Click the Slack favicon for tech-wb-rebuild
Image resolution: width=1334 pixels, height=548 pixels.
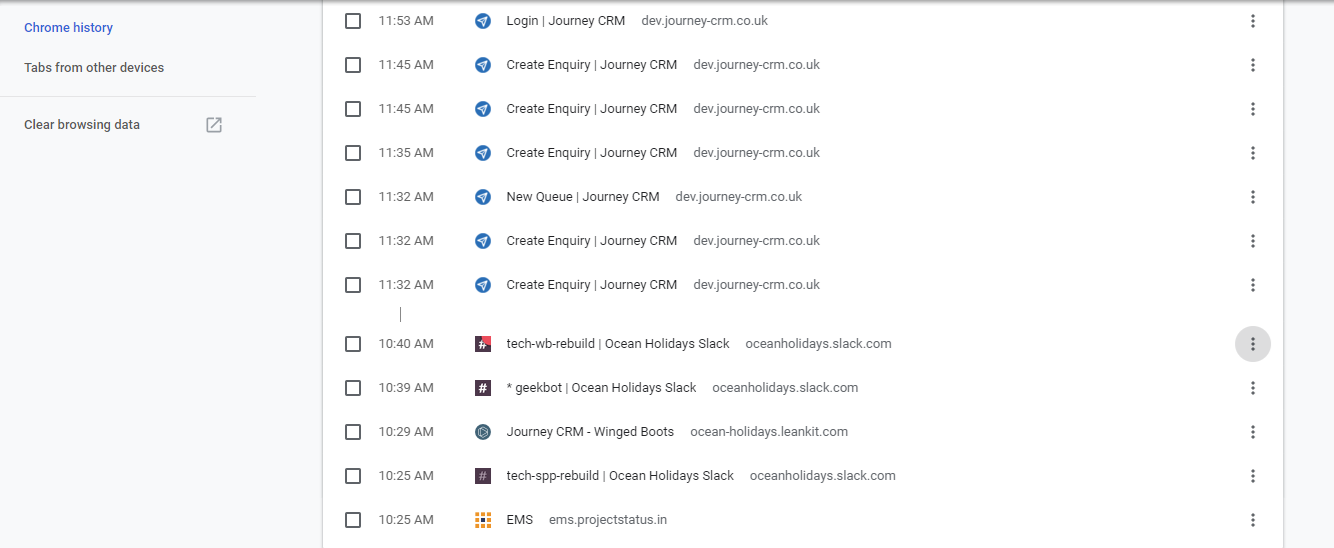tap(483, 344)
